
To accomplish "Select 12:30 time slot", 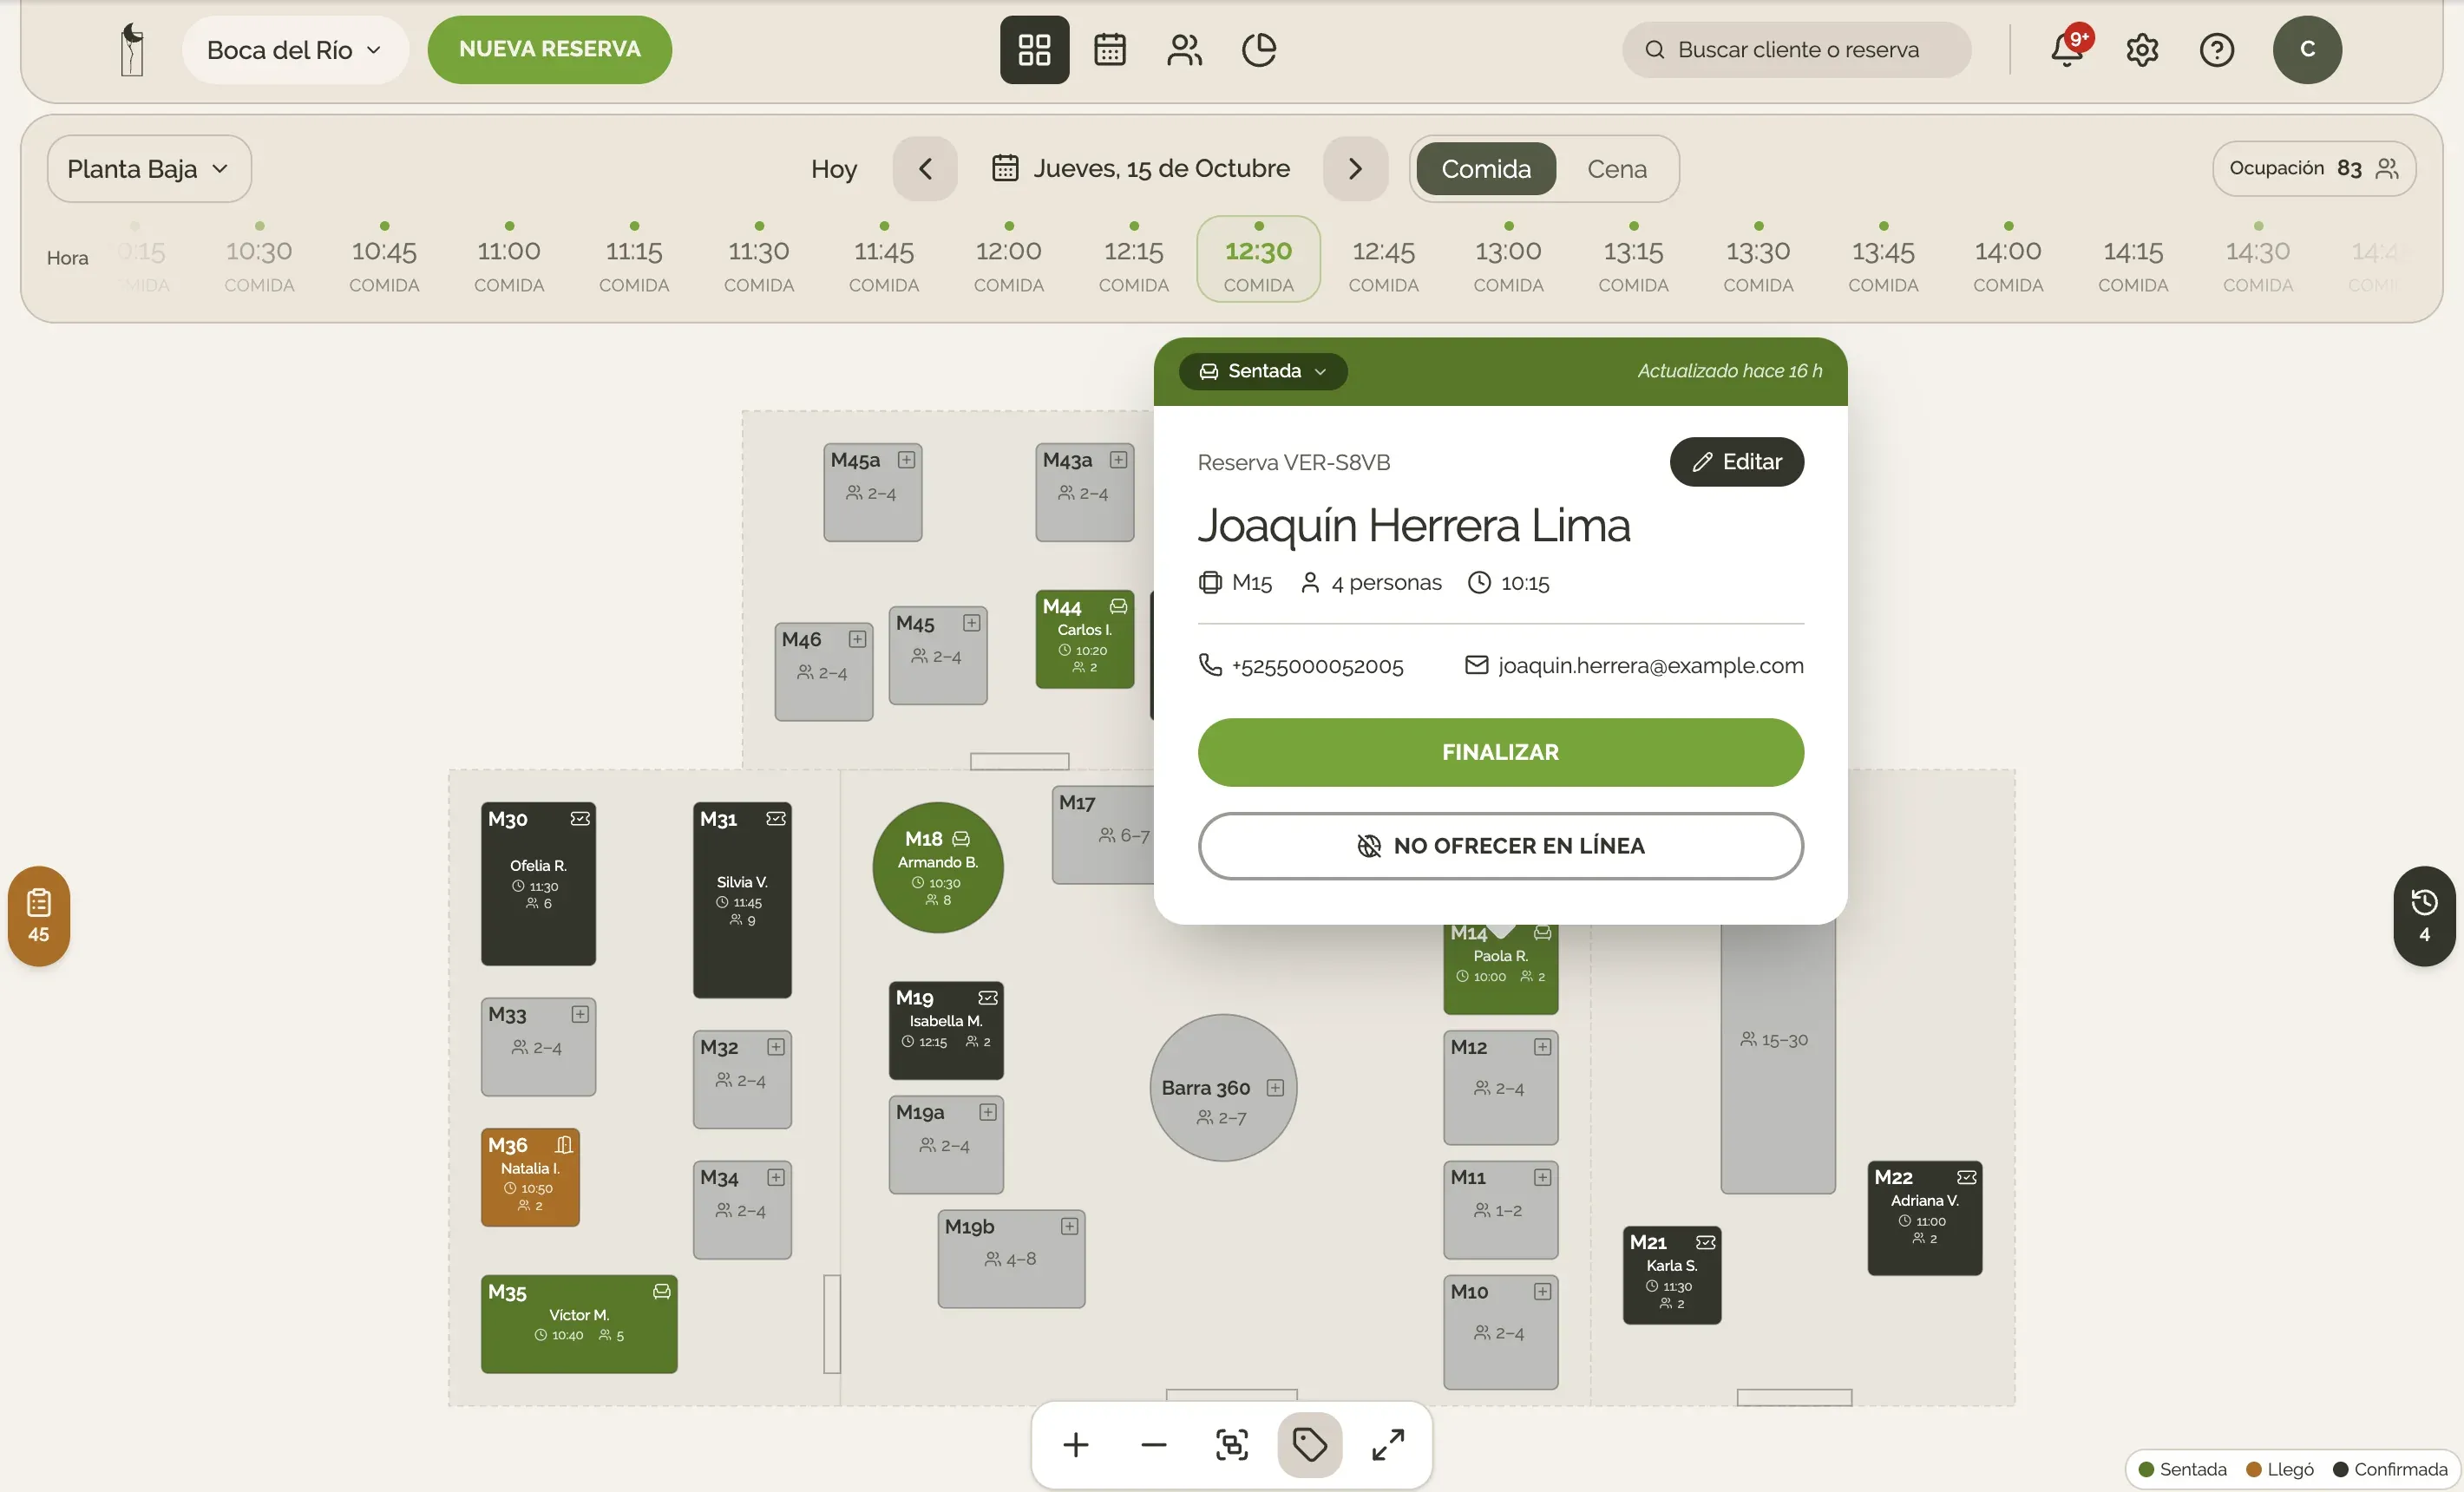I will (1258, 259).
